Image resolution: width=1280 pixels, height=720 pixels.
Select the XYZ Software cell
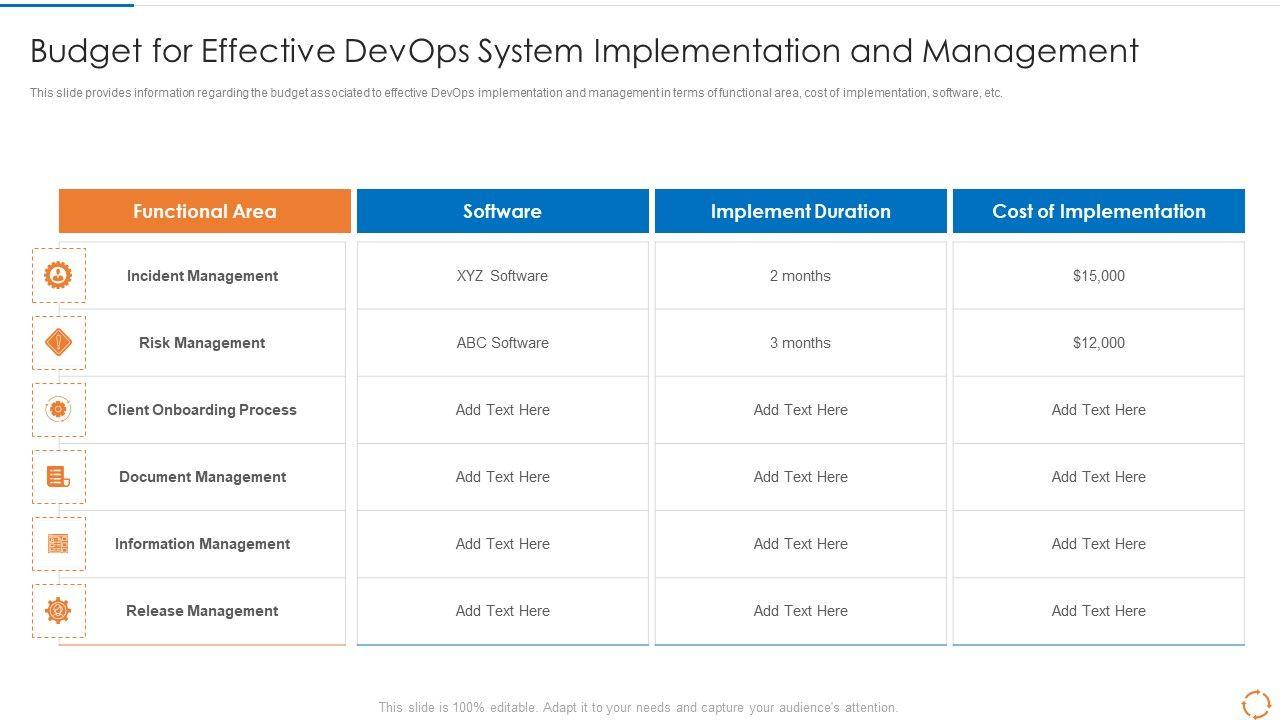click(502, 276)
